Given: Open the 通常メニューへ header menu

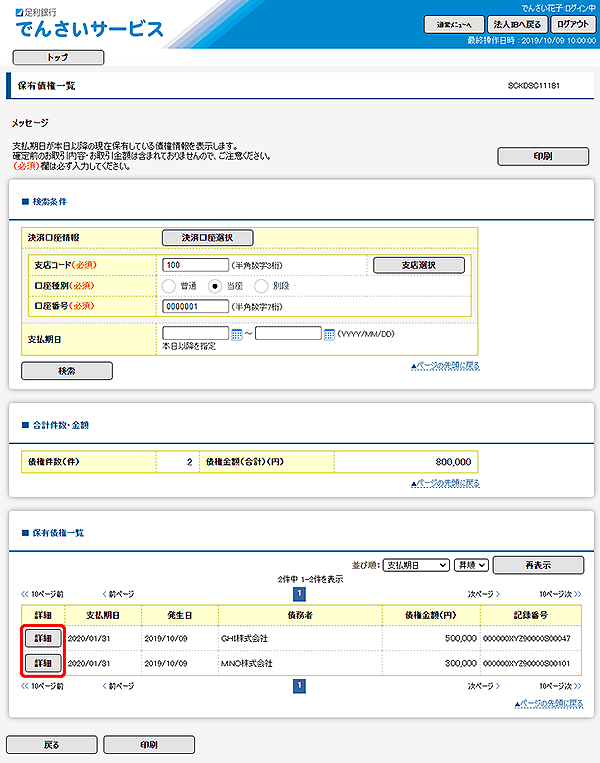Looking at the screenshot, I should [x=454, y=24].
